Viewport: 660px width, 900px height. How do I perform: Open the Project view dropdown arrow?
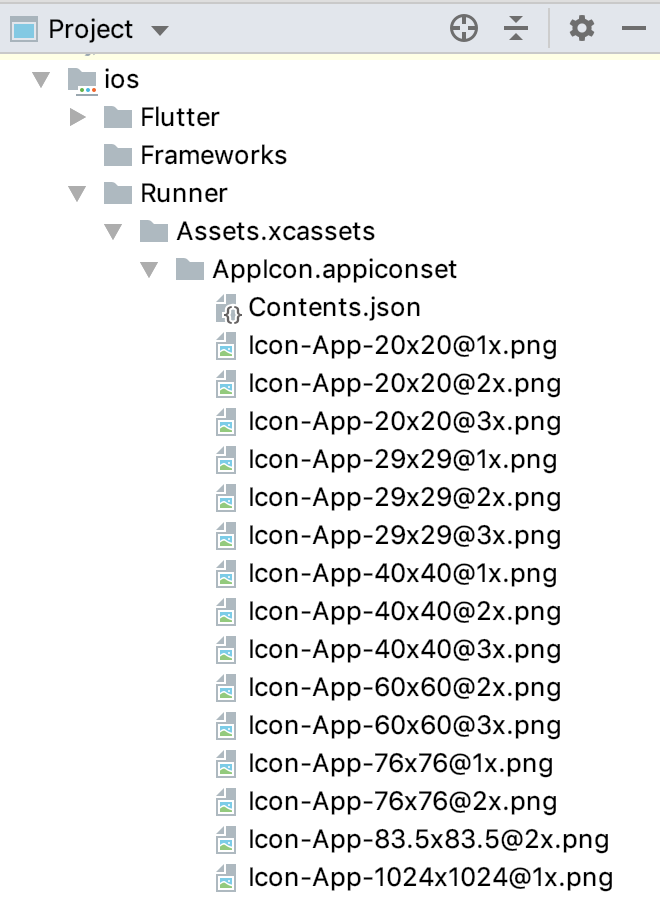tap(160, 30)
